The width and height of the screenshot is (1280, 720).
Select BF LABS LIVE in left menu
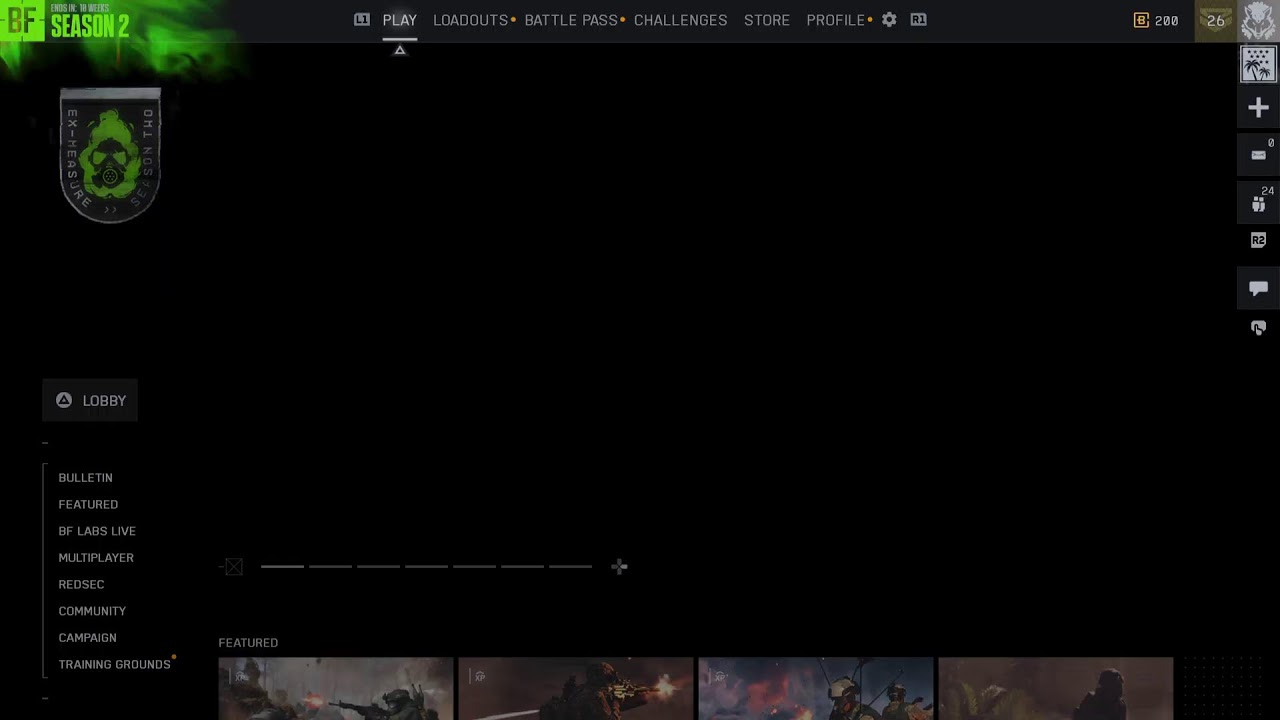(97, 531)
